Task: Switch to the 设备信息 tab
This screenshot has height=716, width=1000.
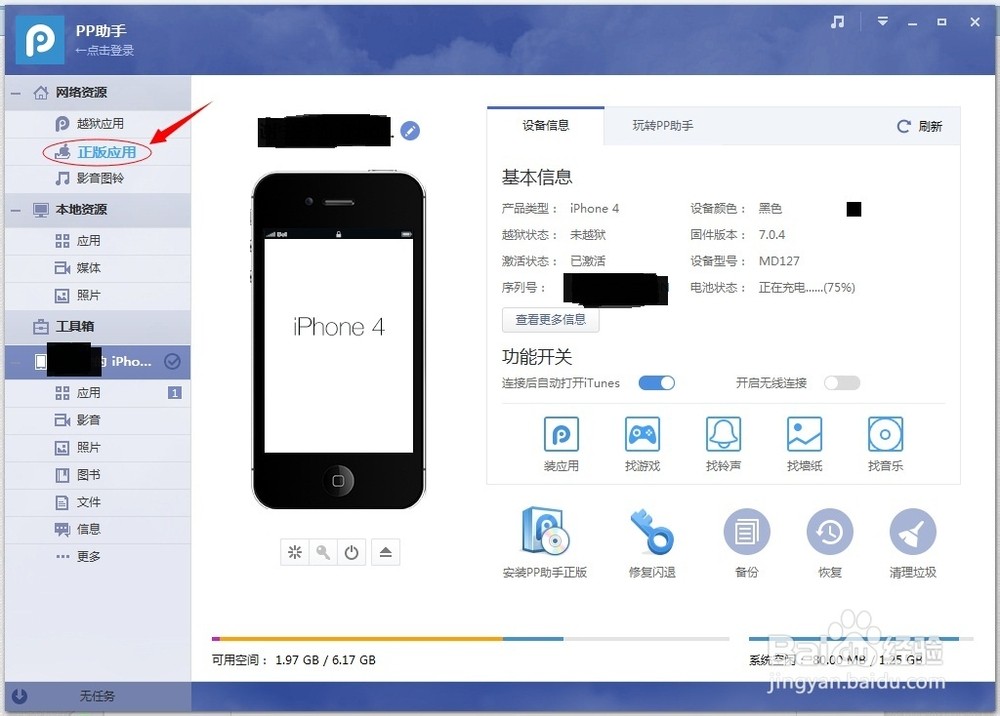Action: click(x=545, y=126)
